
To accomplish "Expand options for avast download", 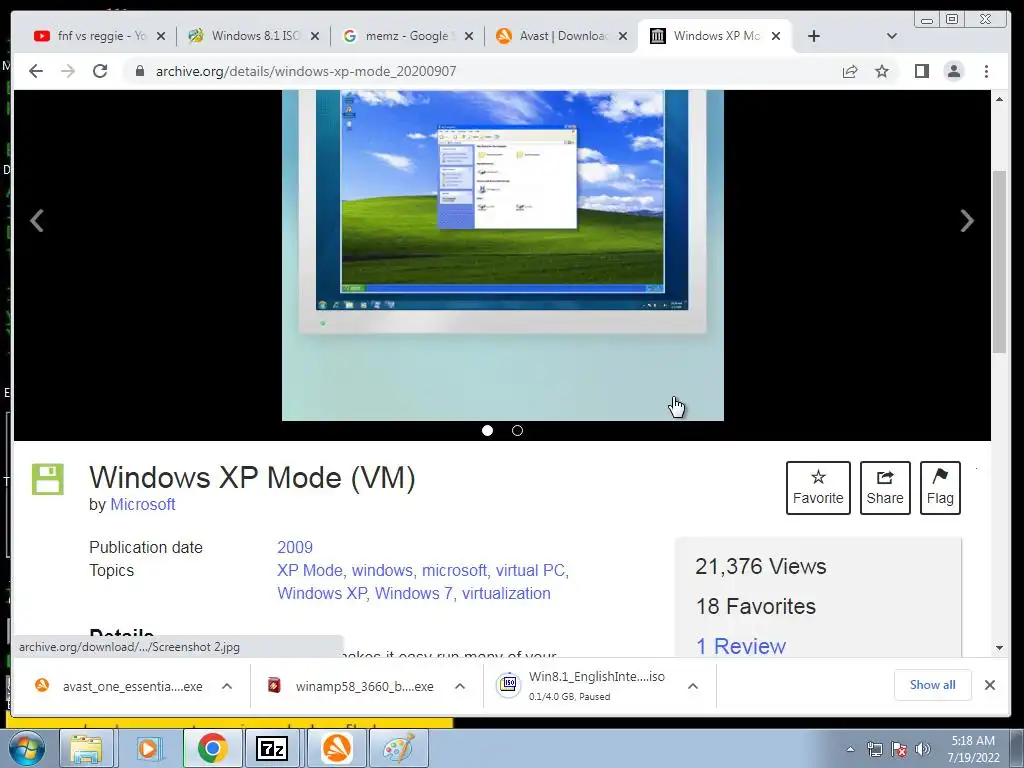I will tap(227, 686).
